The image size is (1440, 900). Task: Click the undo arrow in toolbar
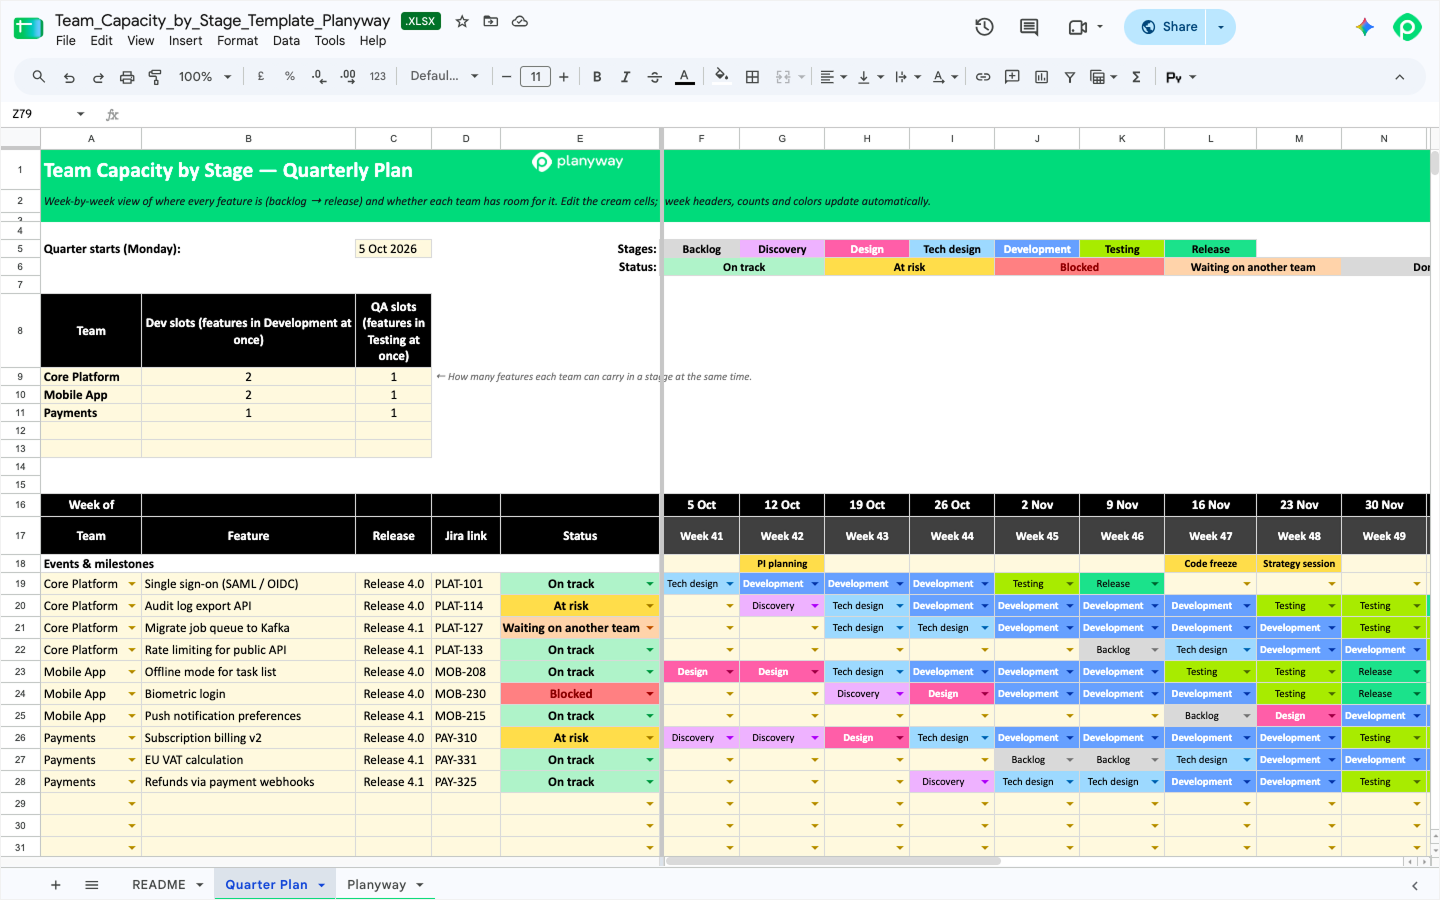69,77
